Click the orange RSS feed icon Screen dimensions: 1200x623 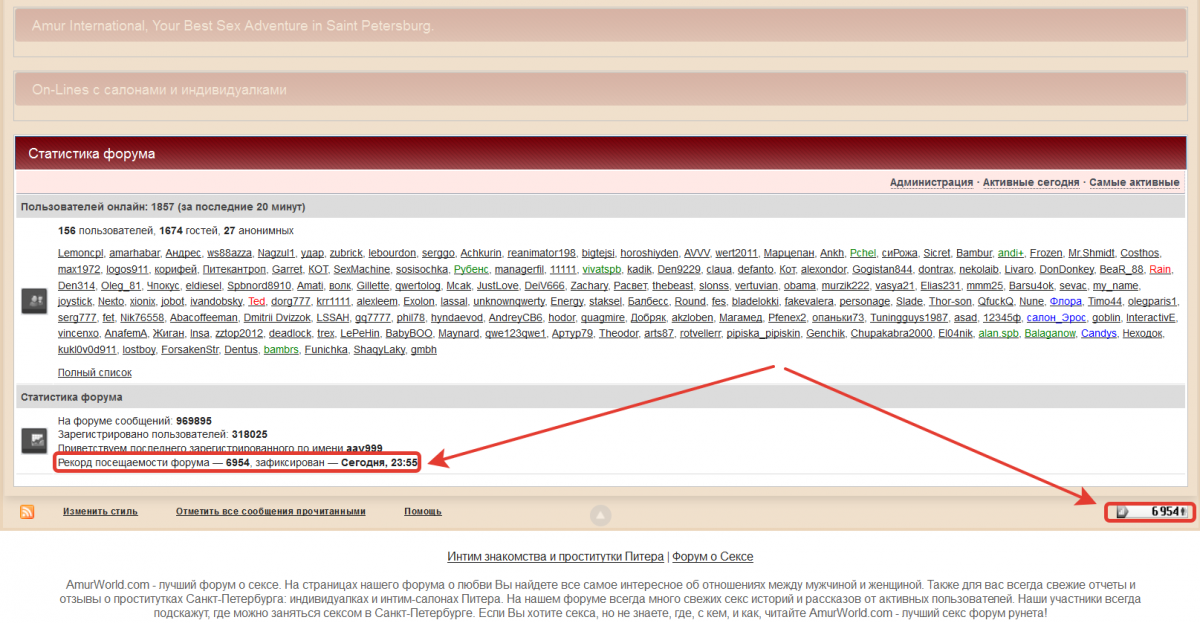27,512
